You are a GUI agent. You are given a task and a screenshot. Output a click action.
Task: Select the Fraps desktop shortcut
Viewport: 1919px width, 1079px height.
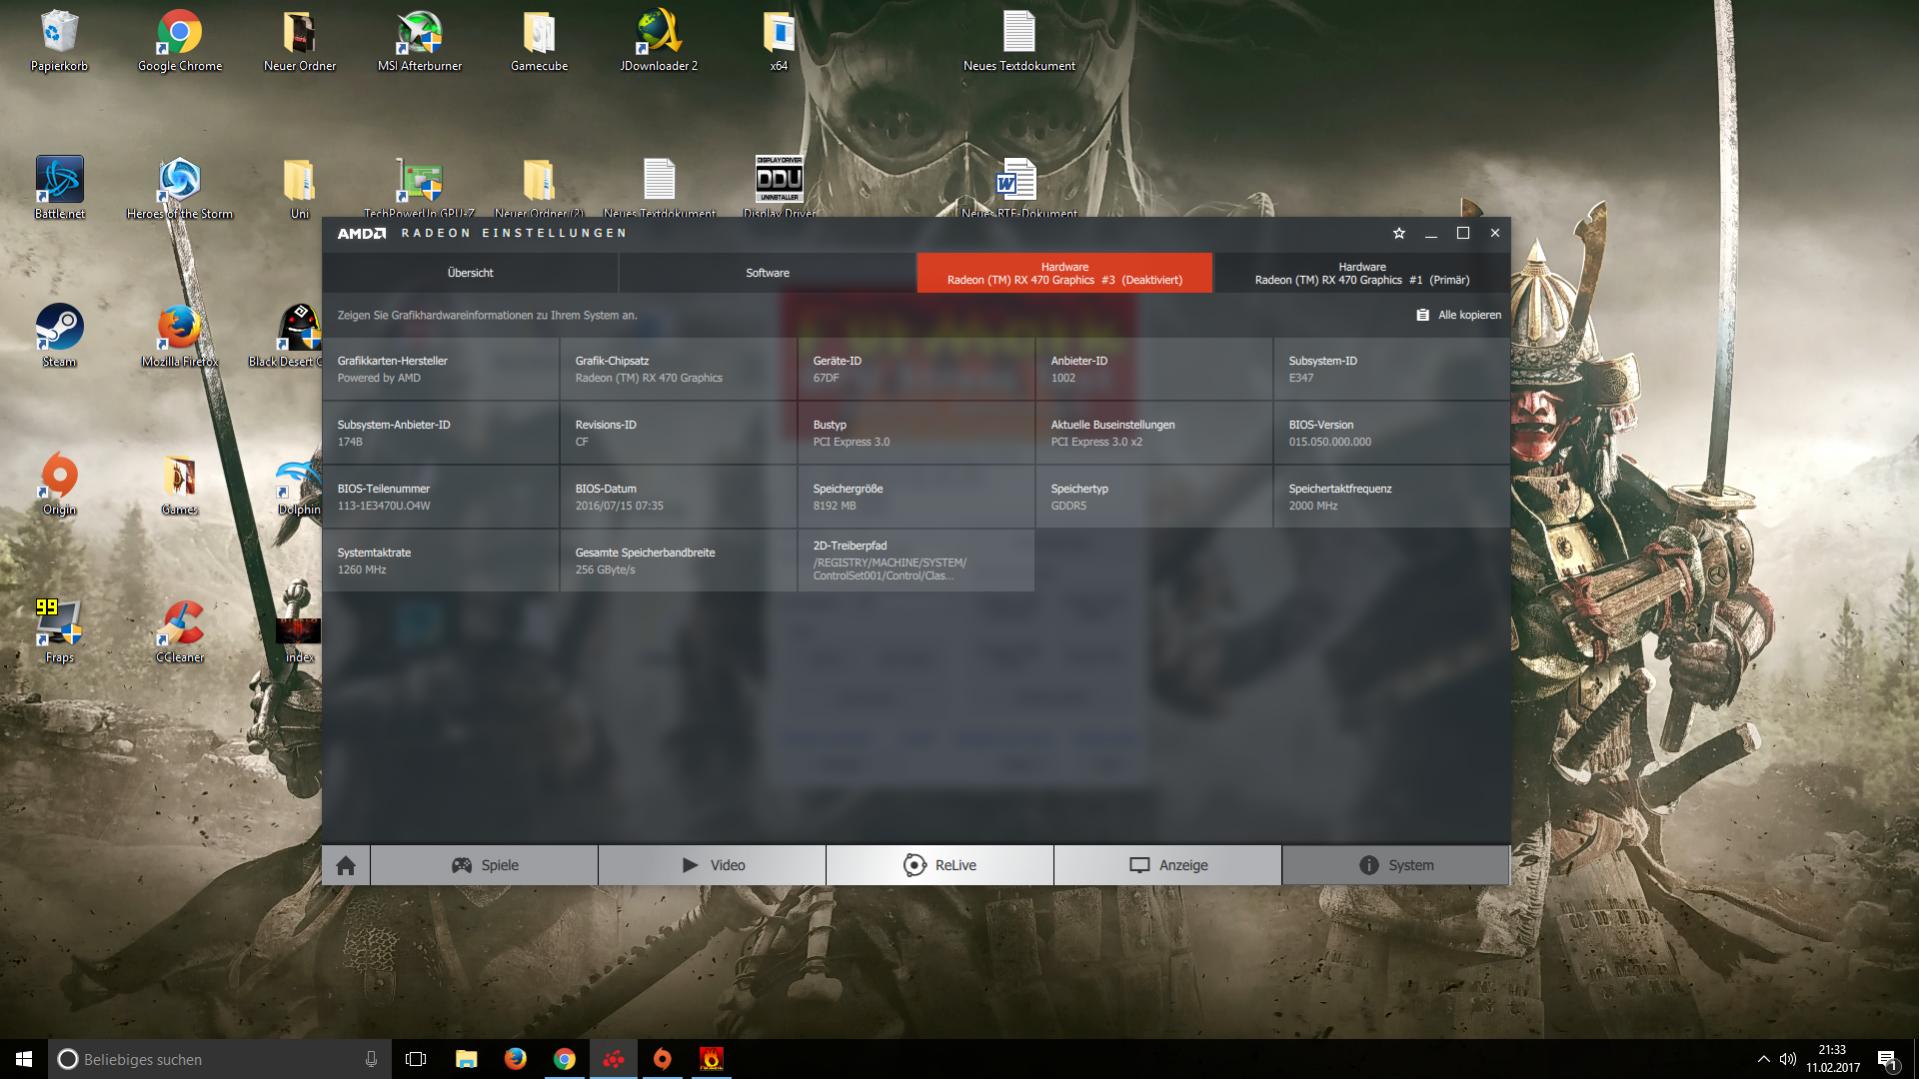click(59, 632)
